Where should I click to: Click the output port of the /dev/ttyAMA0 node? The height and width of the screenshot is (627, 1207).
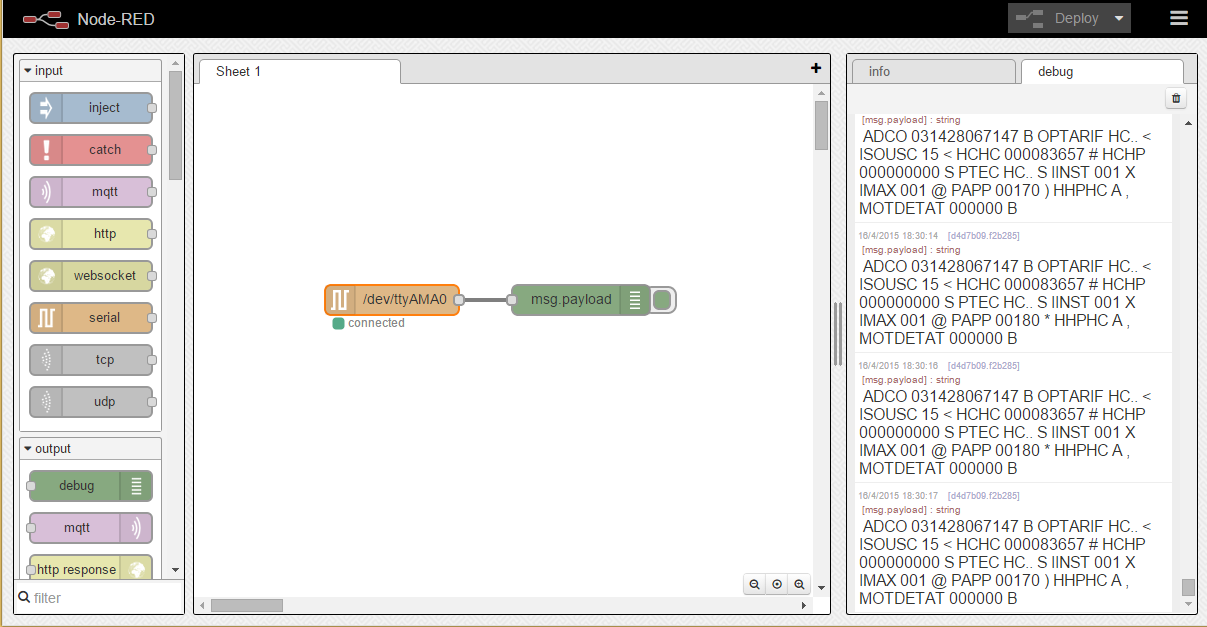click(x=459, y=299)
